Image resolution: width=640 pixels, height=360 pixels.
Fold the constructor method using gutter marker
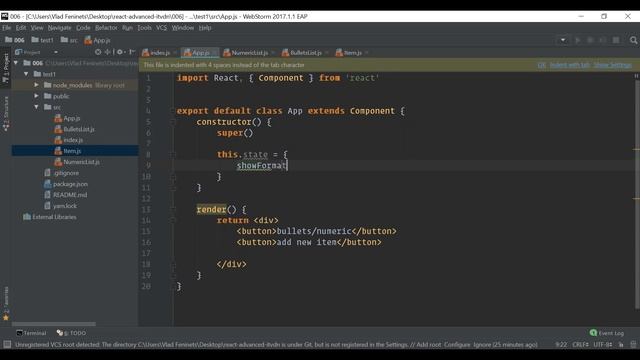pyautogui.click(x=173, y=122)
